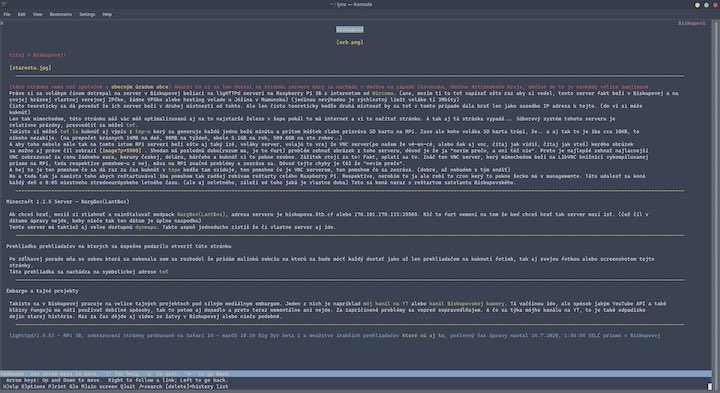This screenshot has width=720, height=393.
Task: Follow the [erb.png] image link
Action: [350, 42]
